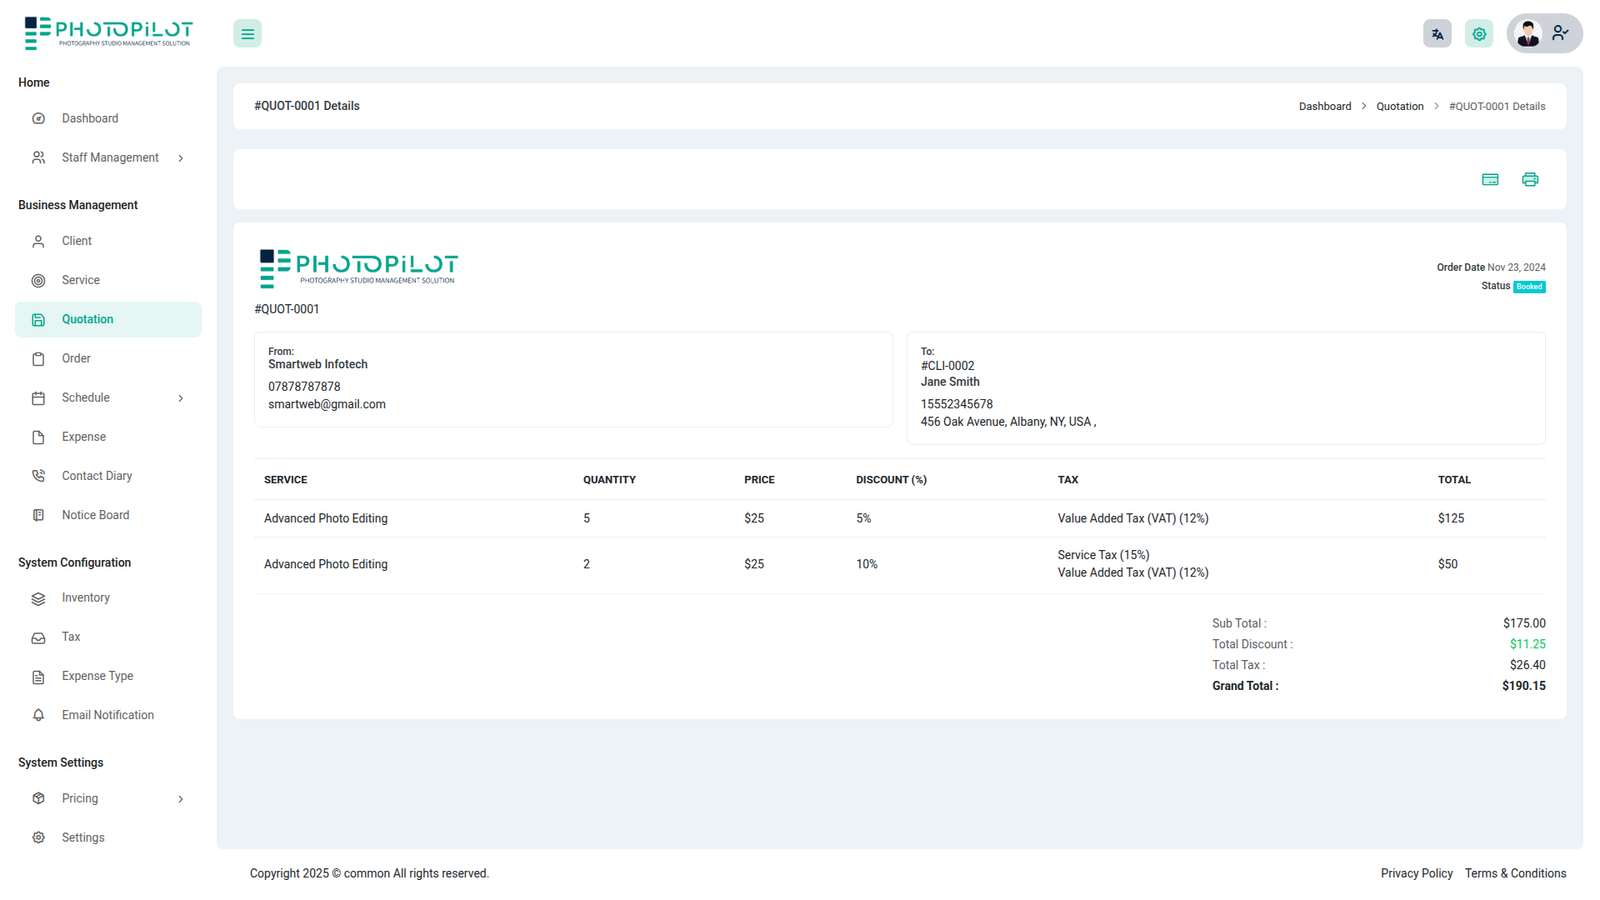The width and height of the screenshot is (1600, 900).
Task: Click the Dashboard breadcrumb link
Action: point(1324,107)
